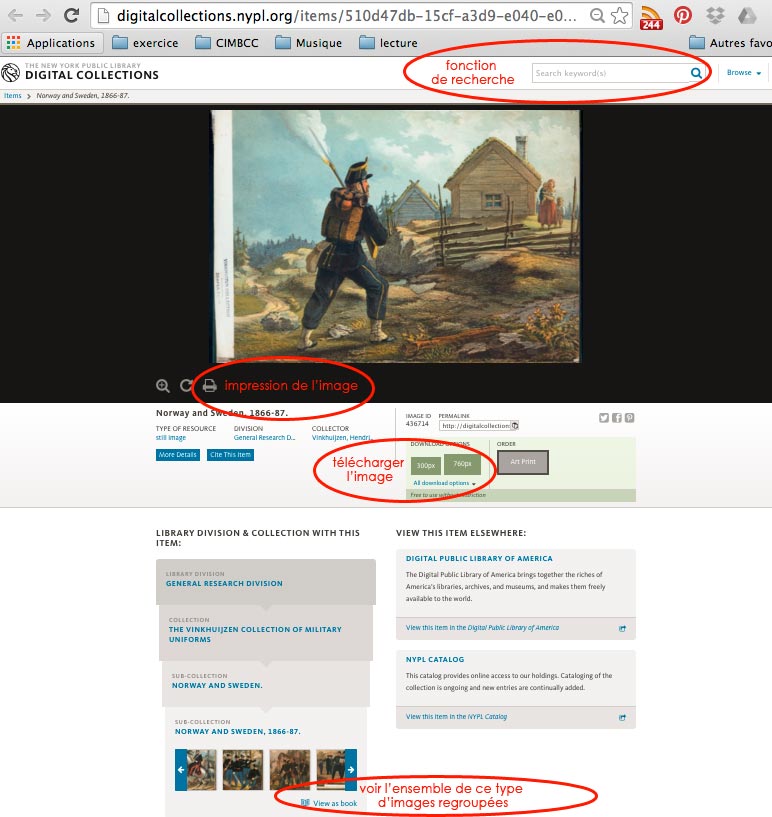Click the print image icon
Image resolution: width=772 pixels, height=817 pixels.
tap(209, 386)
